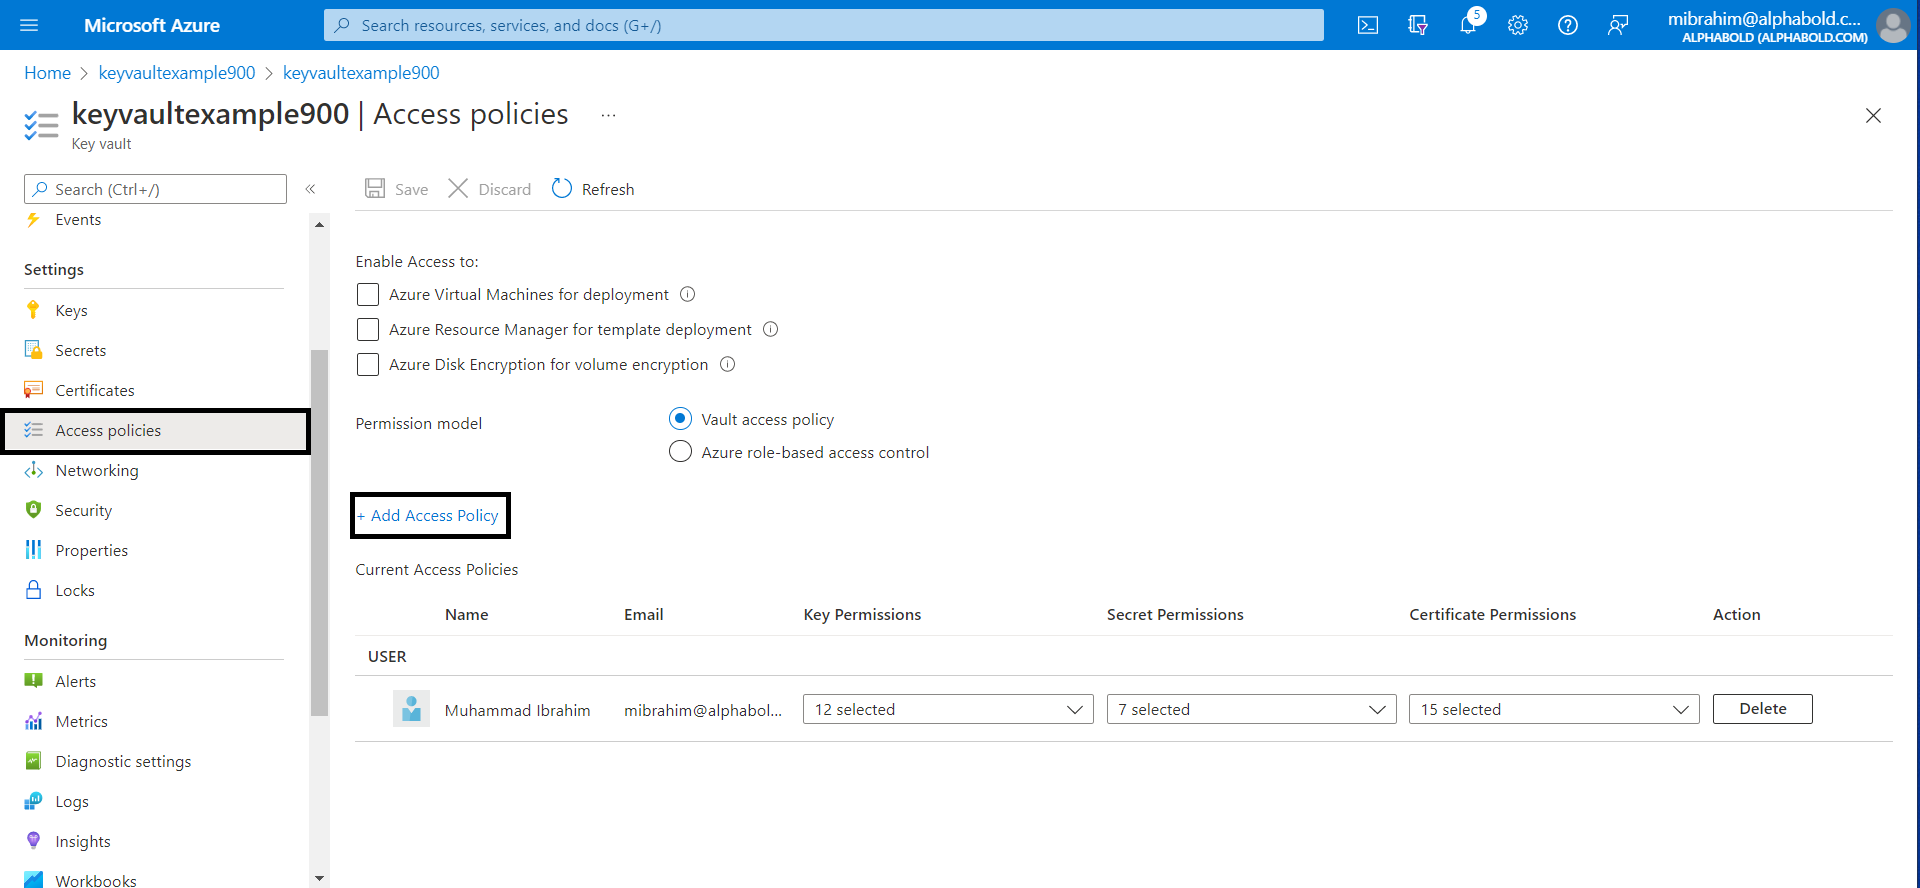Click the Insights lightbulb icon
The width and height of the screenshot is (1920, 888).
33,840
